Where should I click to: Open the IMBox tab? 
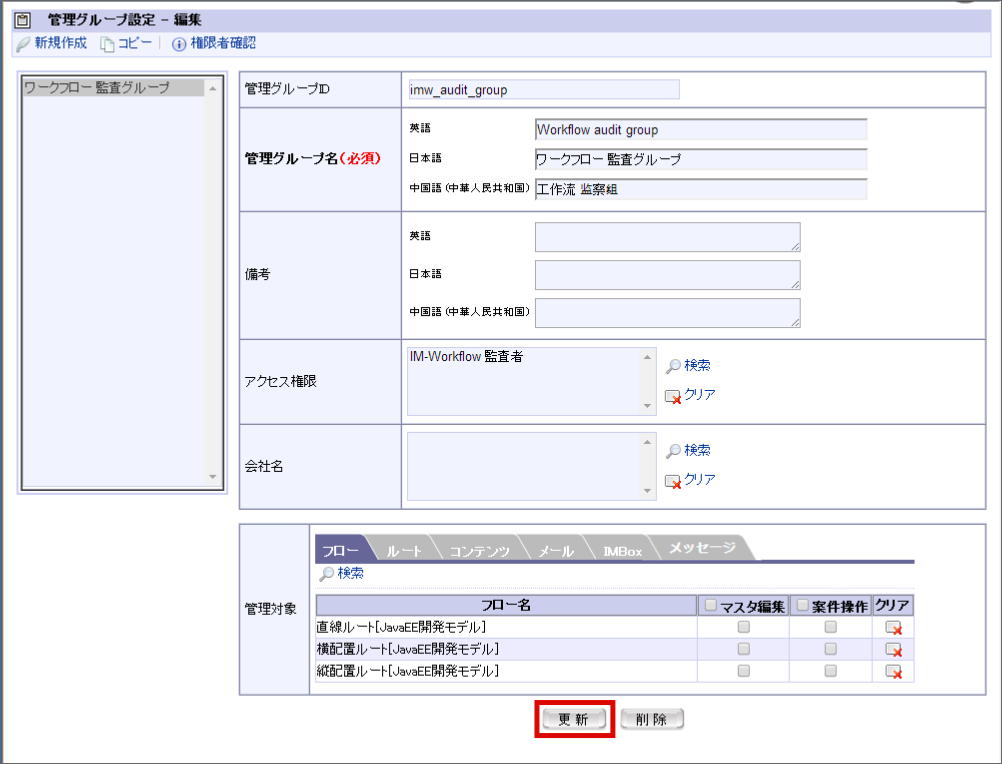click(x=622, y=550)
